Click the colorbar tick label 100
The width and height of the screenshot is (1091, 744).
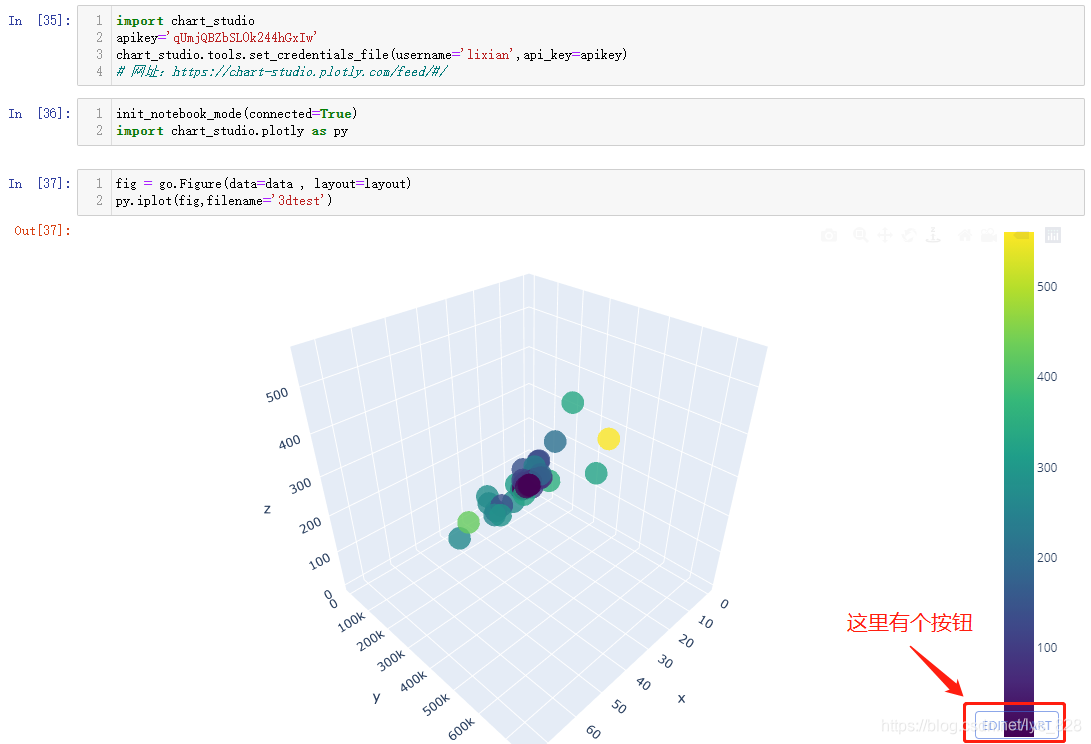1046,648
